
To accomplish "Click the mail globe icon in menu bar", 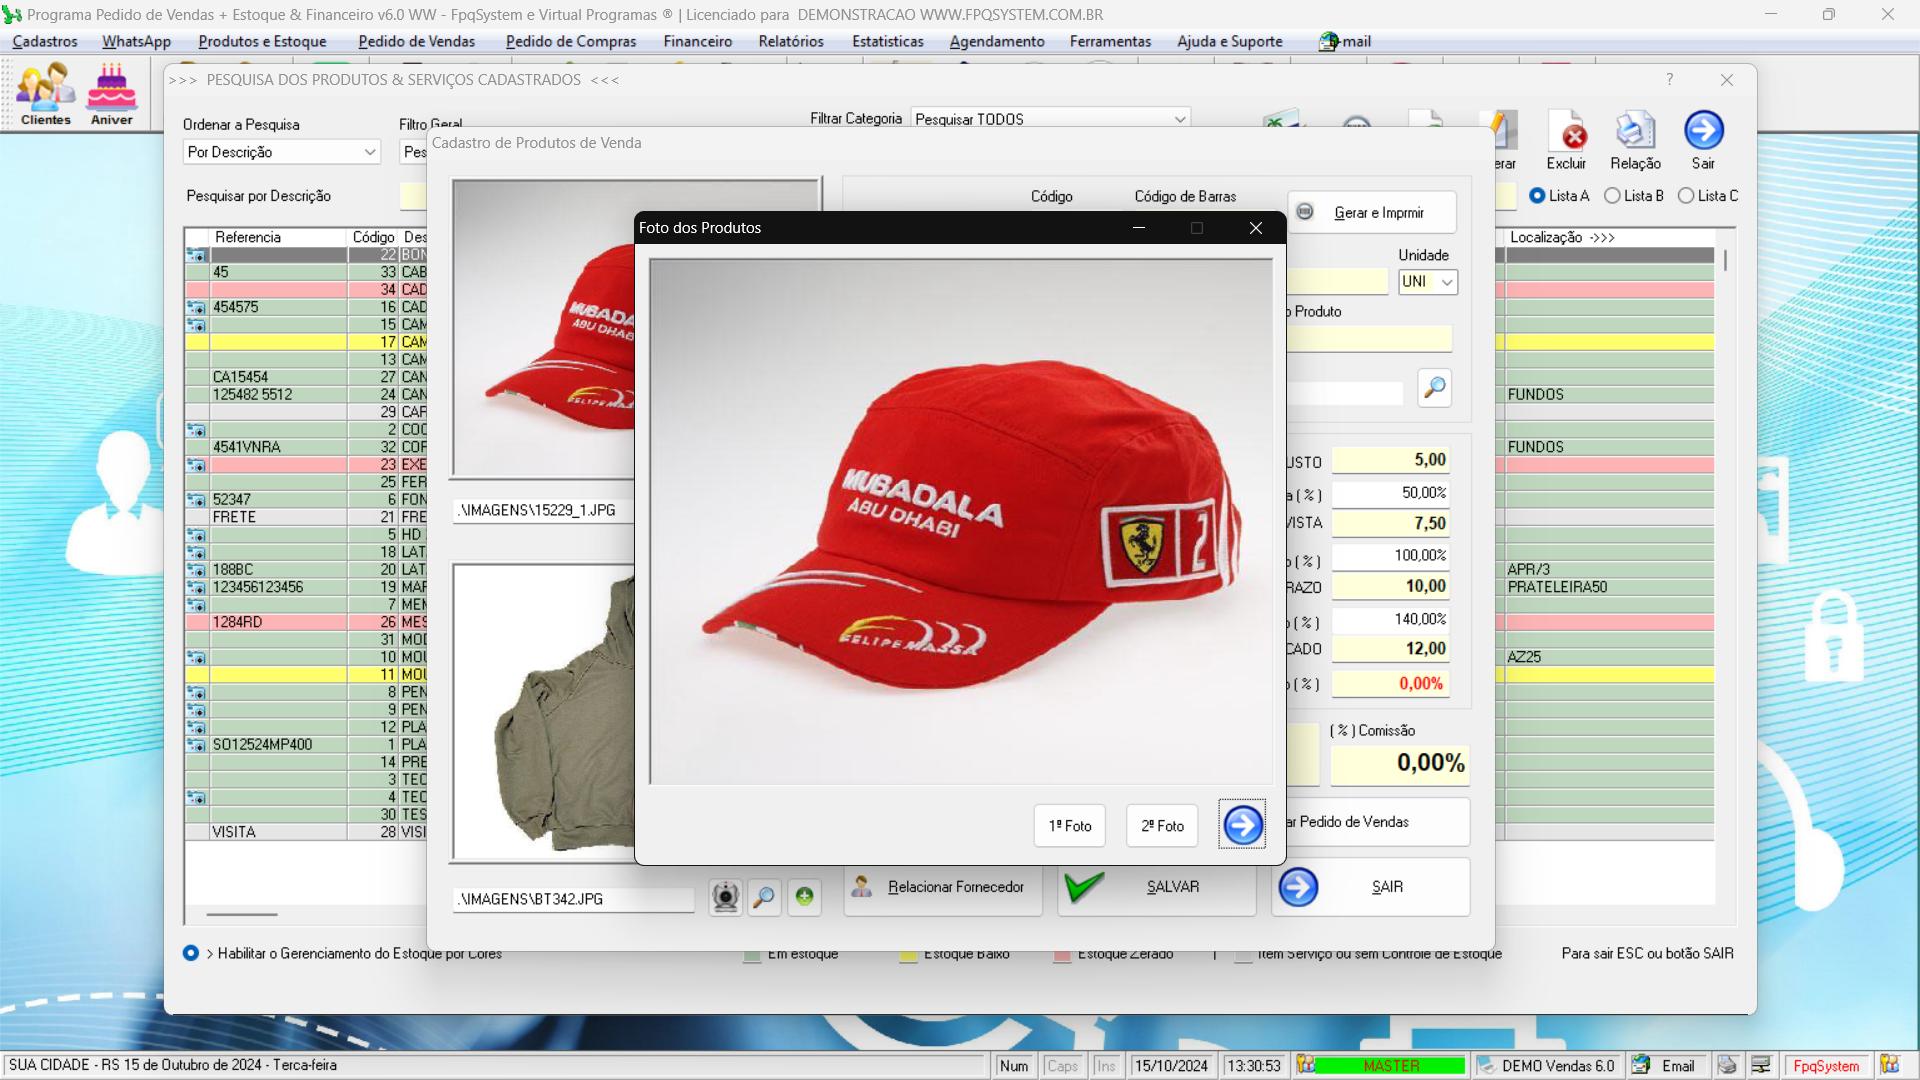I will point(1328,41).
